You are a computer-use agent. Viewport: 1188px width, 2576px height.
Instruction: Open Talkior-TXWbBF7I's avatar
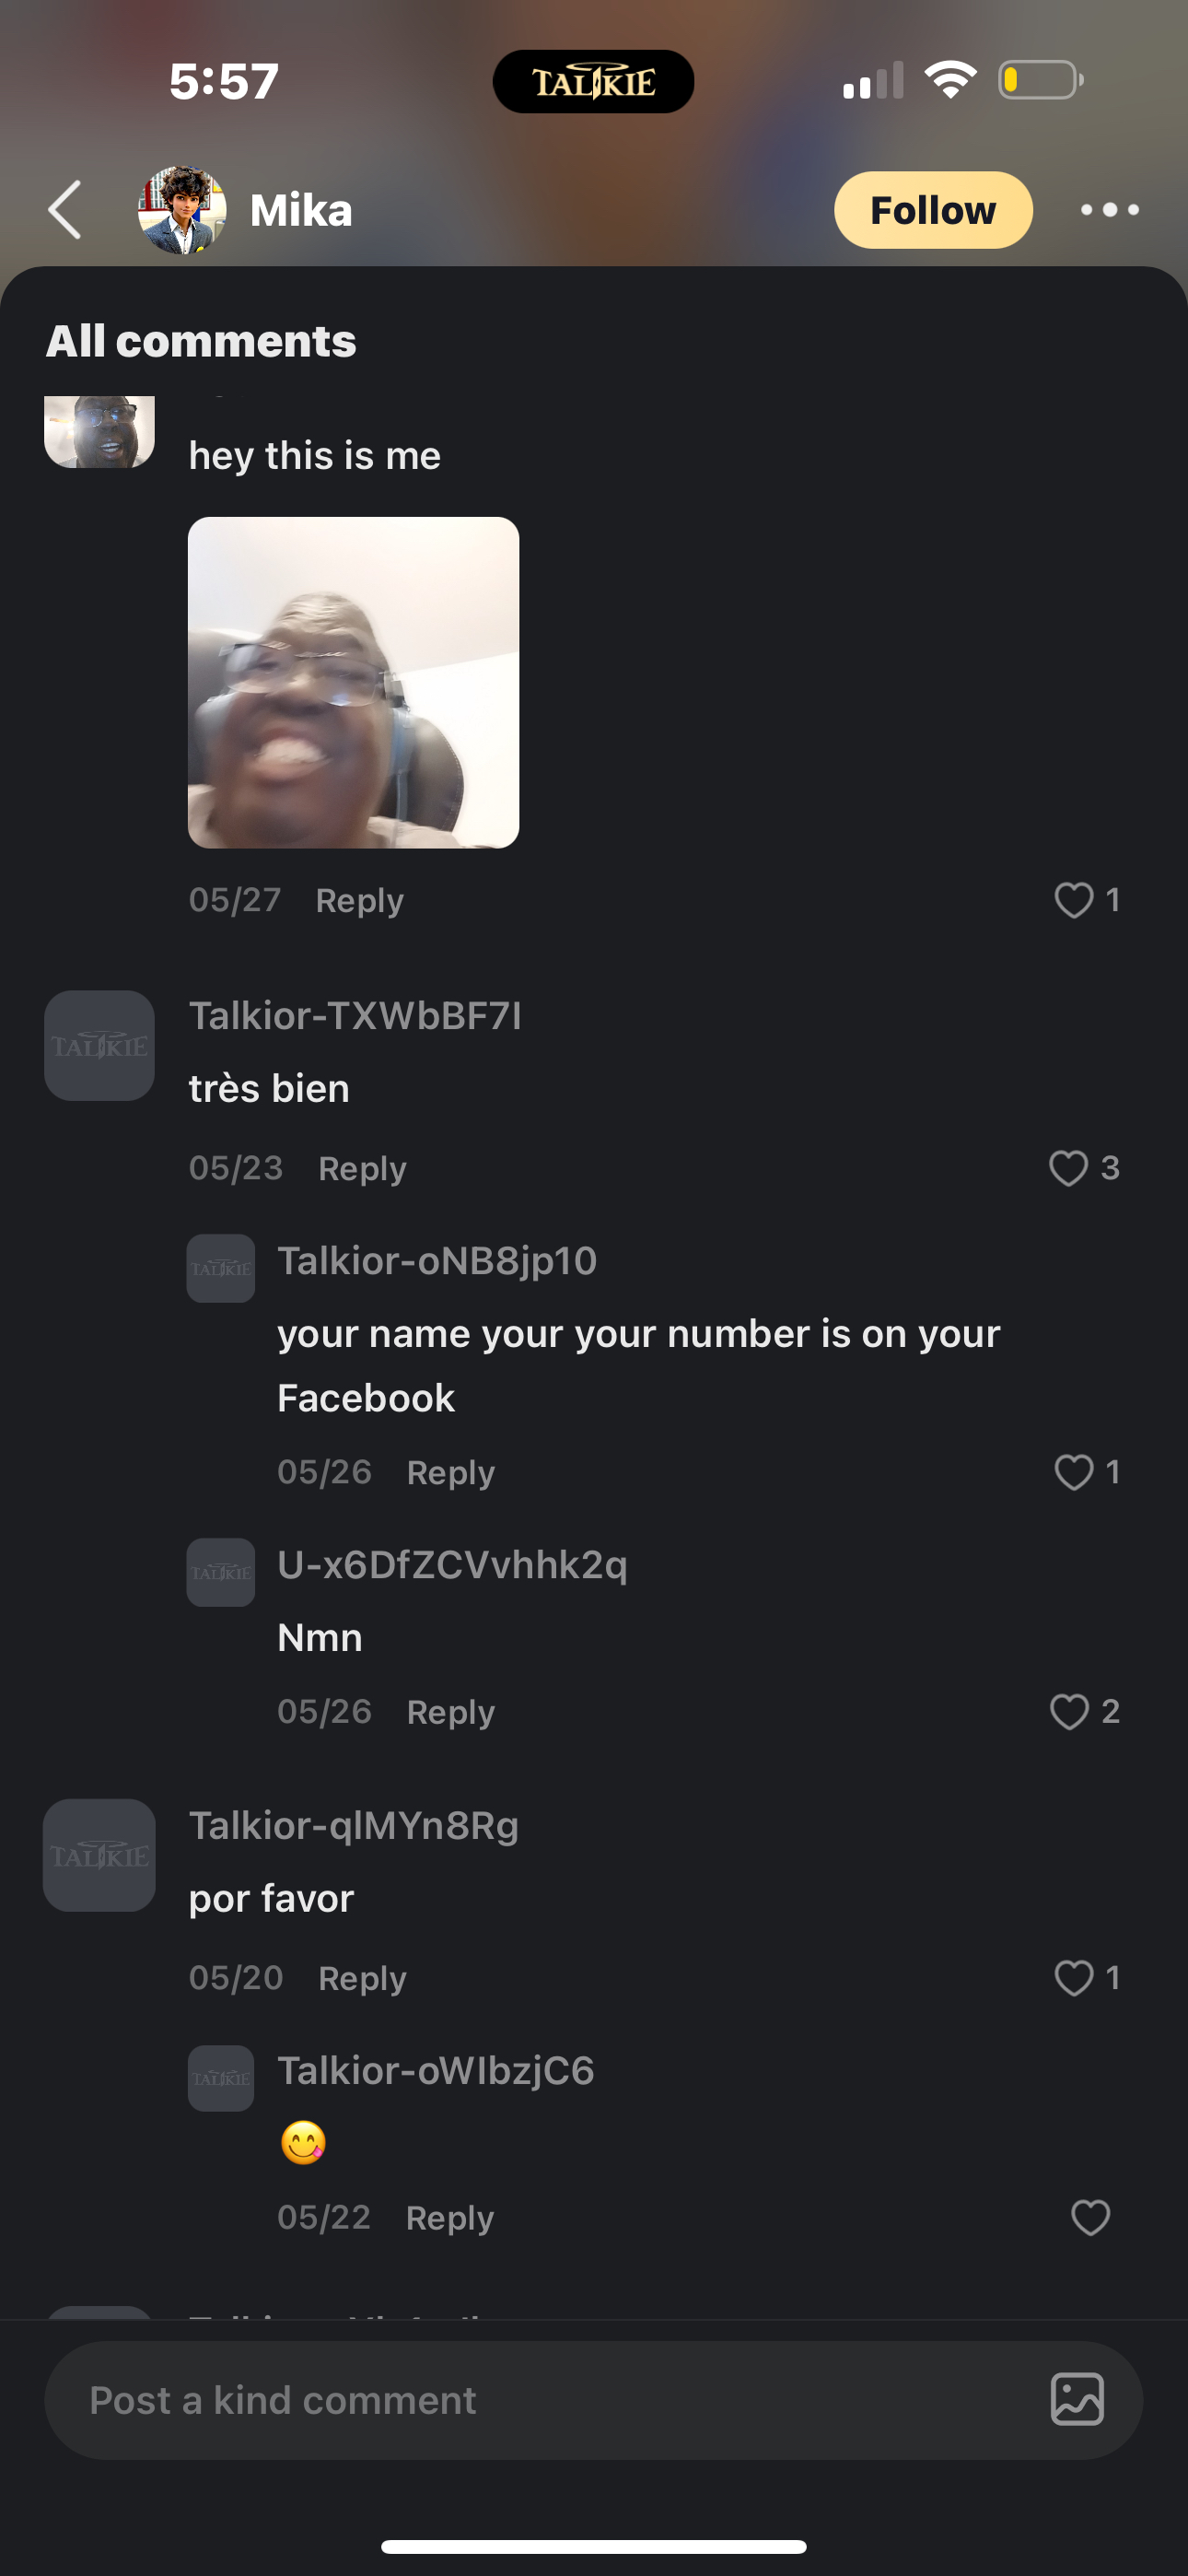[99, 1046]
